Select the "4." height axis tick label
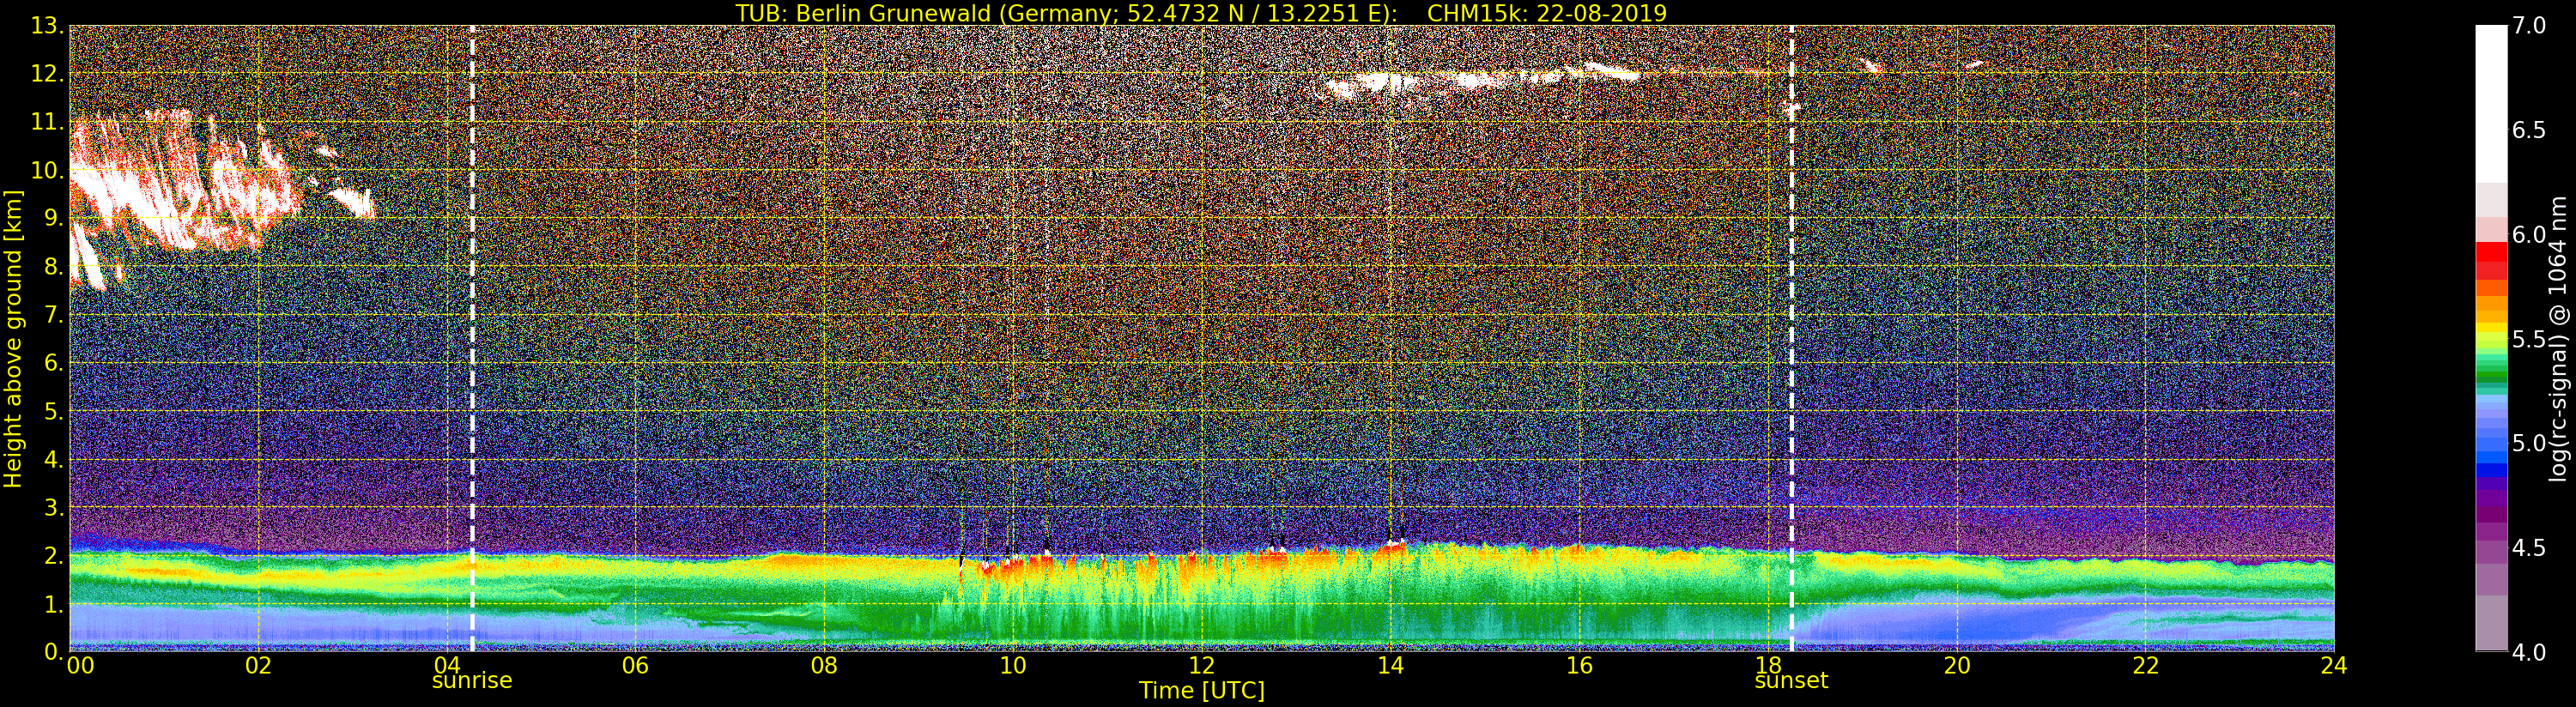2576x707 pixels. 54,459
